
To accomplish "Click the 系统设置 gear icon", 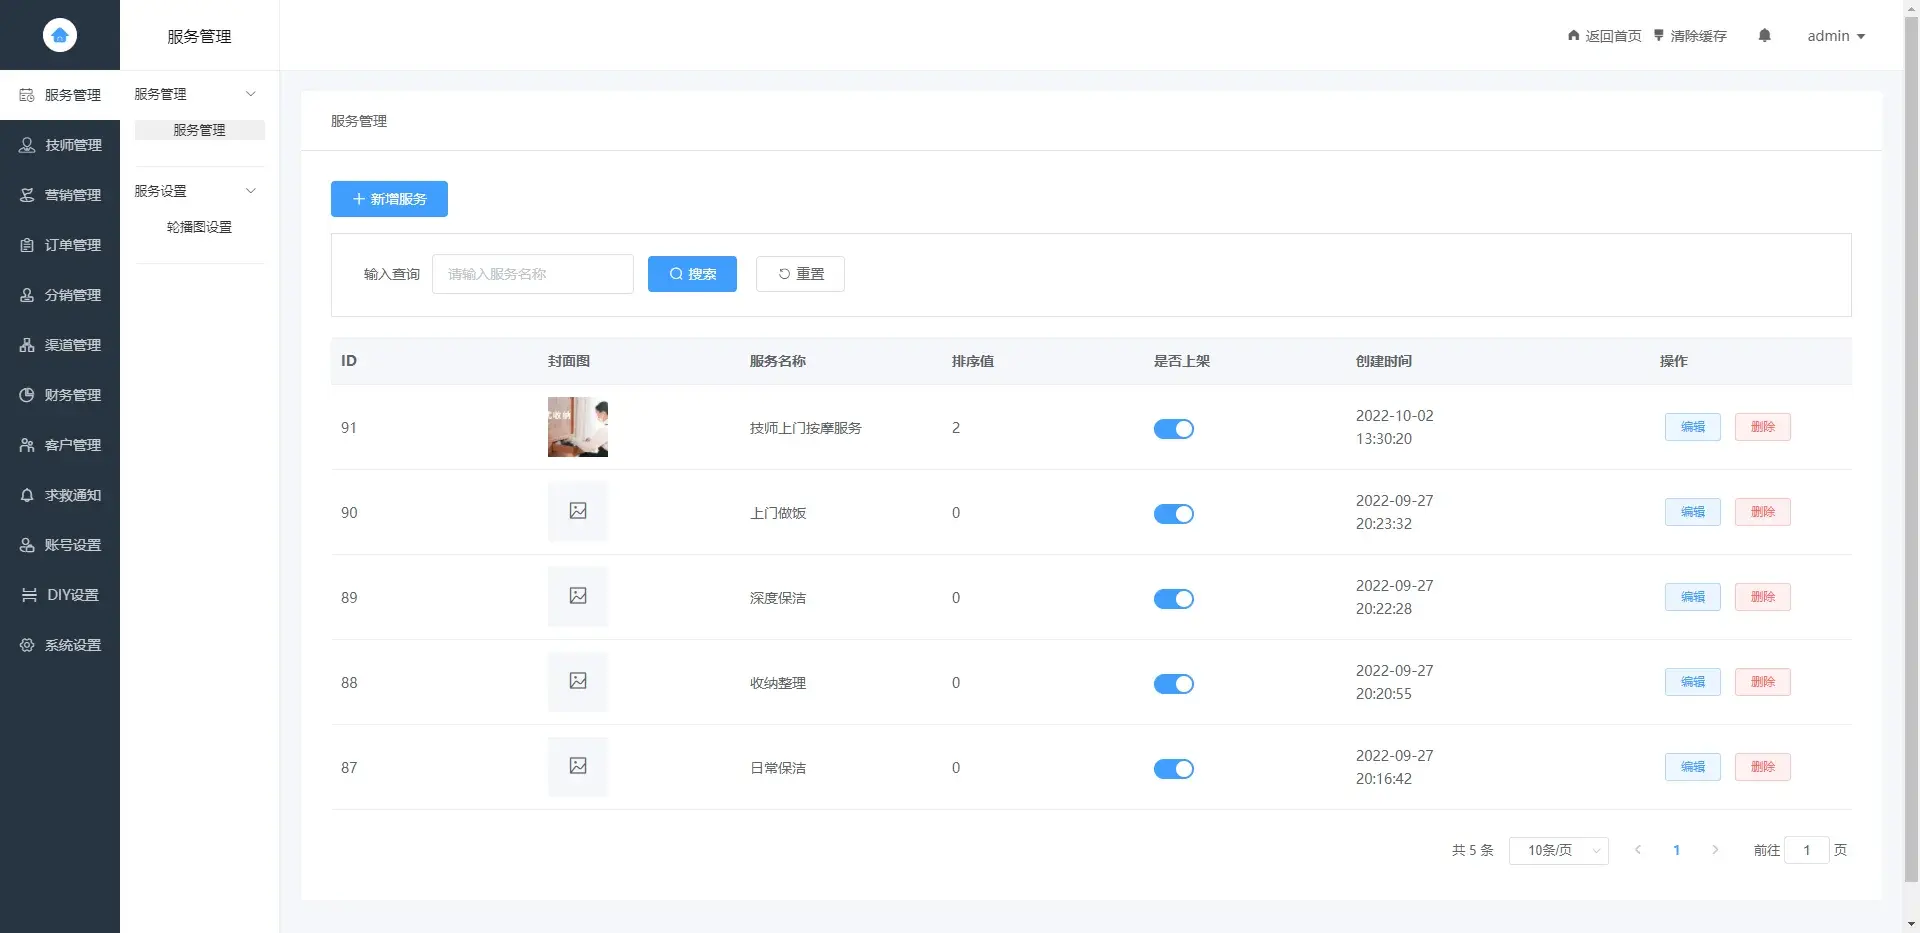I will [27, 645].
